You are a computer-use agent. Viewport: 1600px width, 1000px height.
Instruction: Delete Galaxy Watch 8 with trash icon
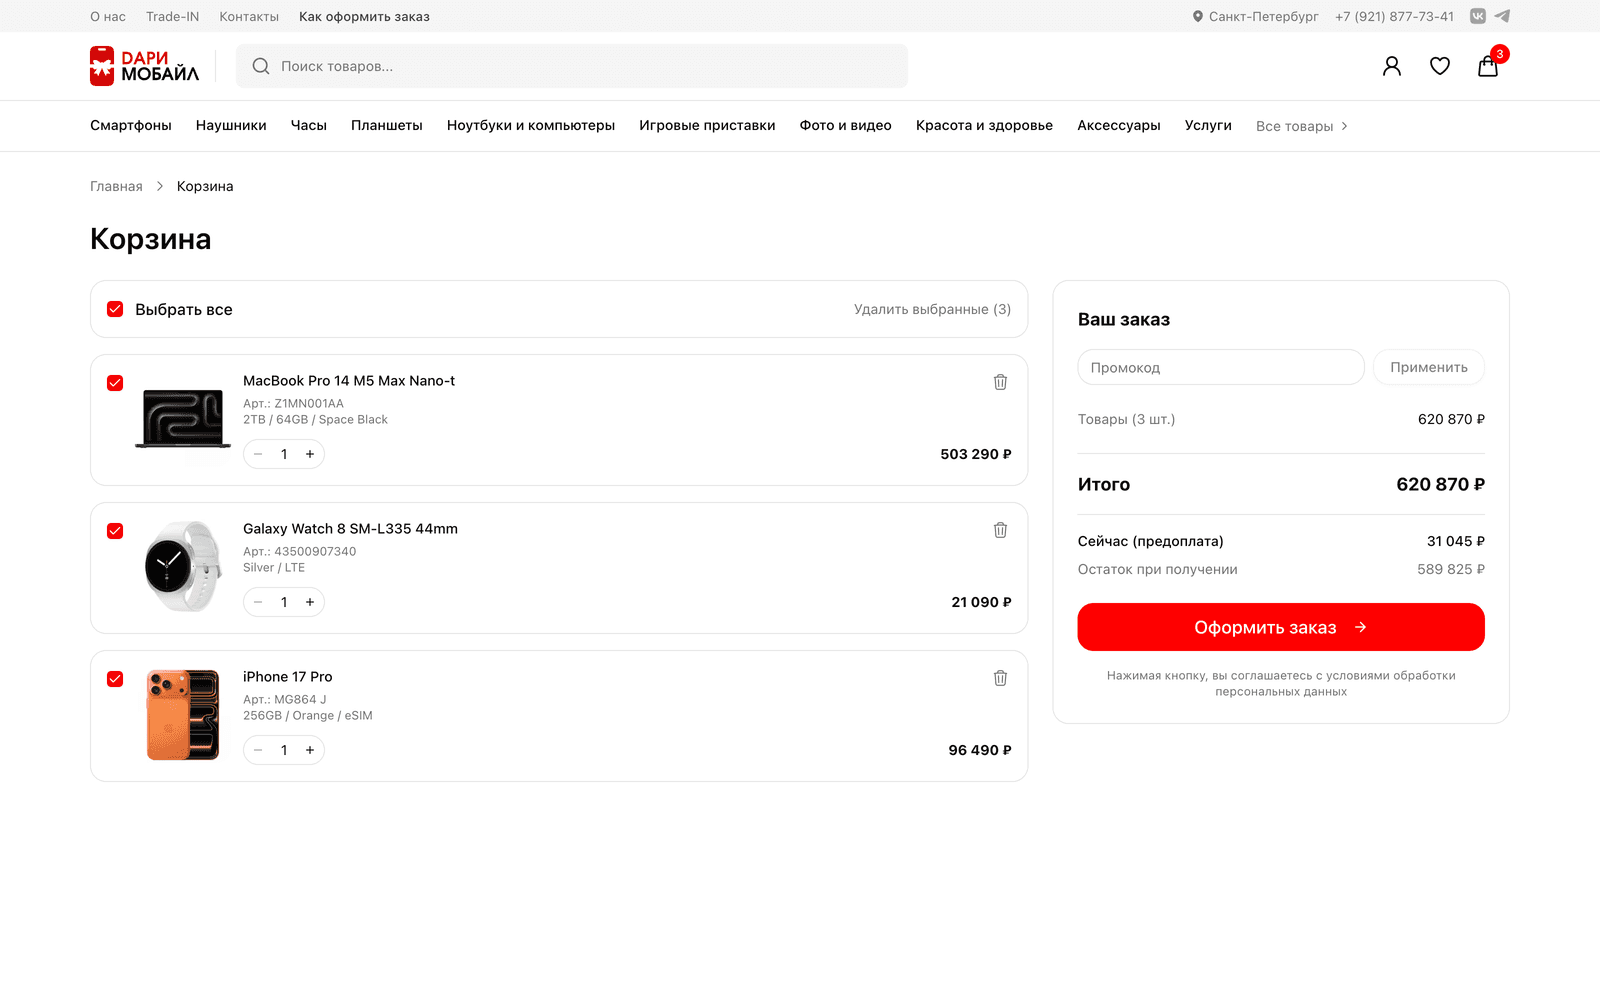pyautogui.click(x=1000, y=530)
